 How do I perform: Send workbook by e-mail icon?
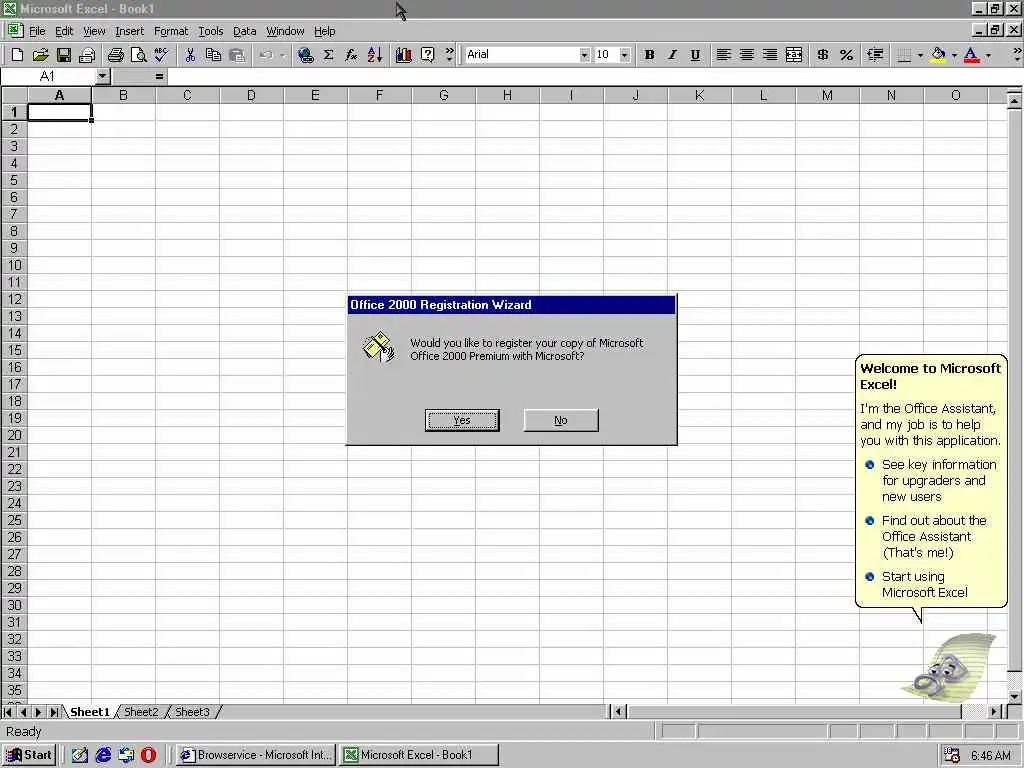click(x=87, y=56)
